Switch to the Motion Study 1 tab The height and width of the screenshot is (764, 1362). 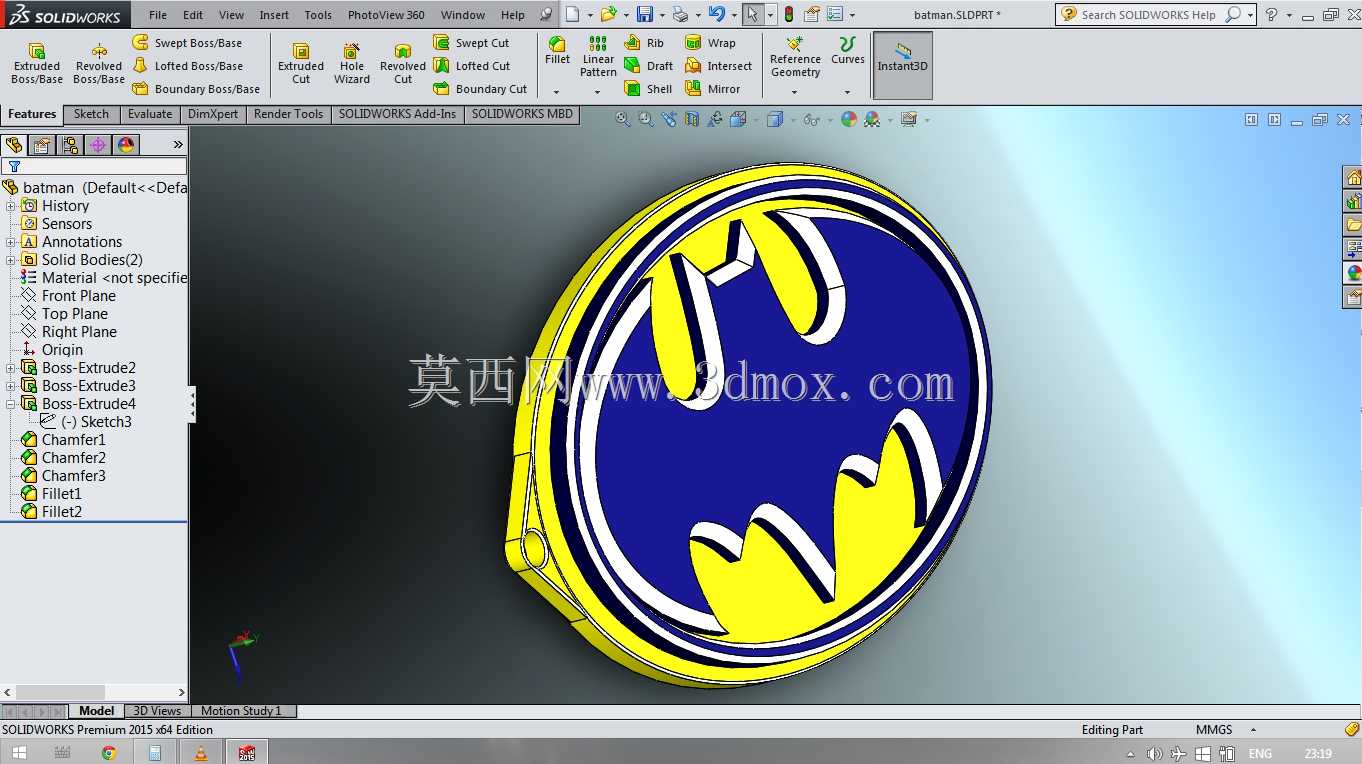[x=241, y=711]
